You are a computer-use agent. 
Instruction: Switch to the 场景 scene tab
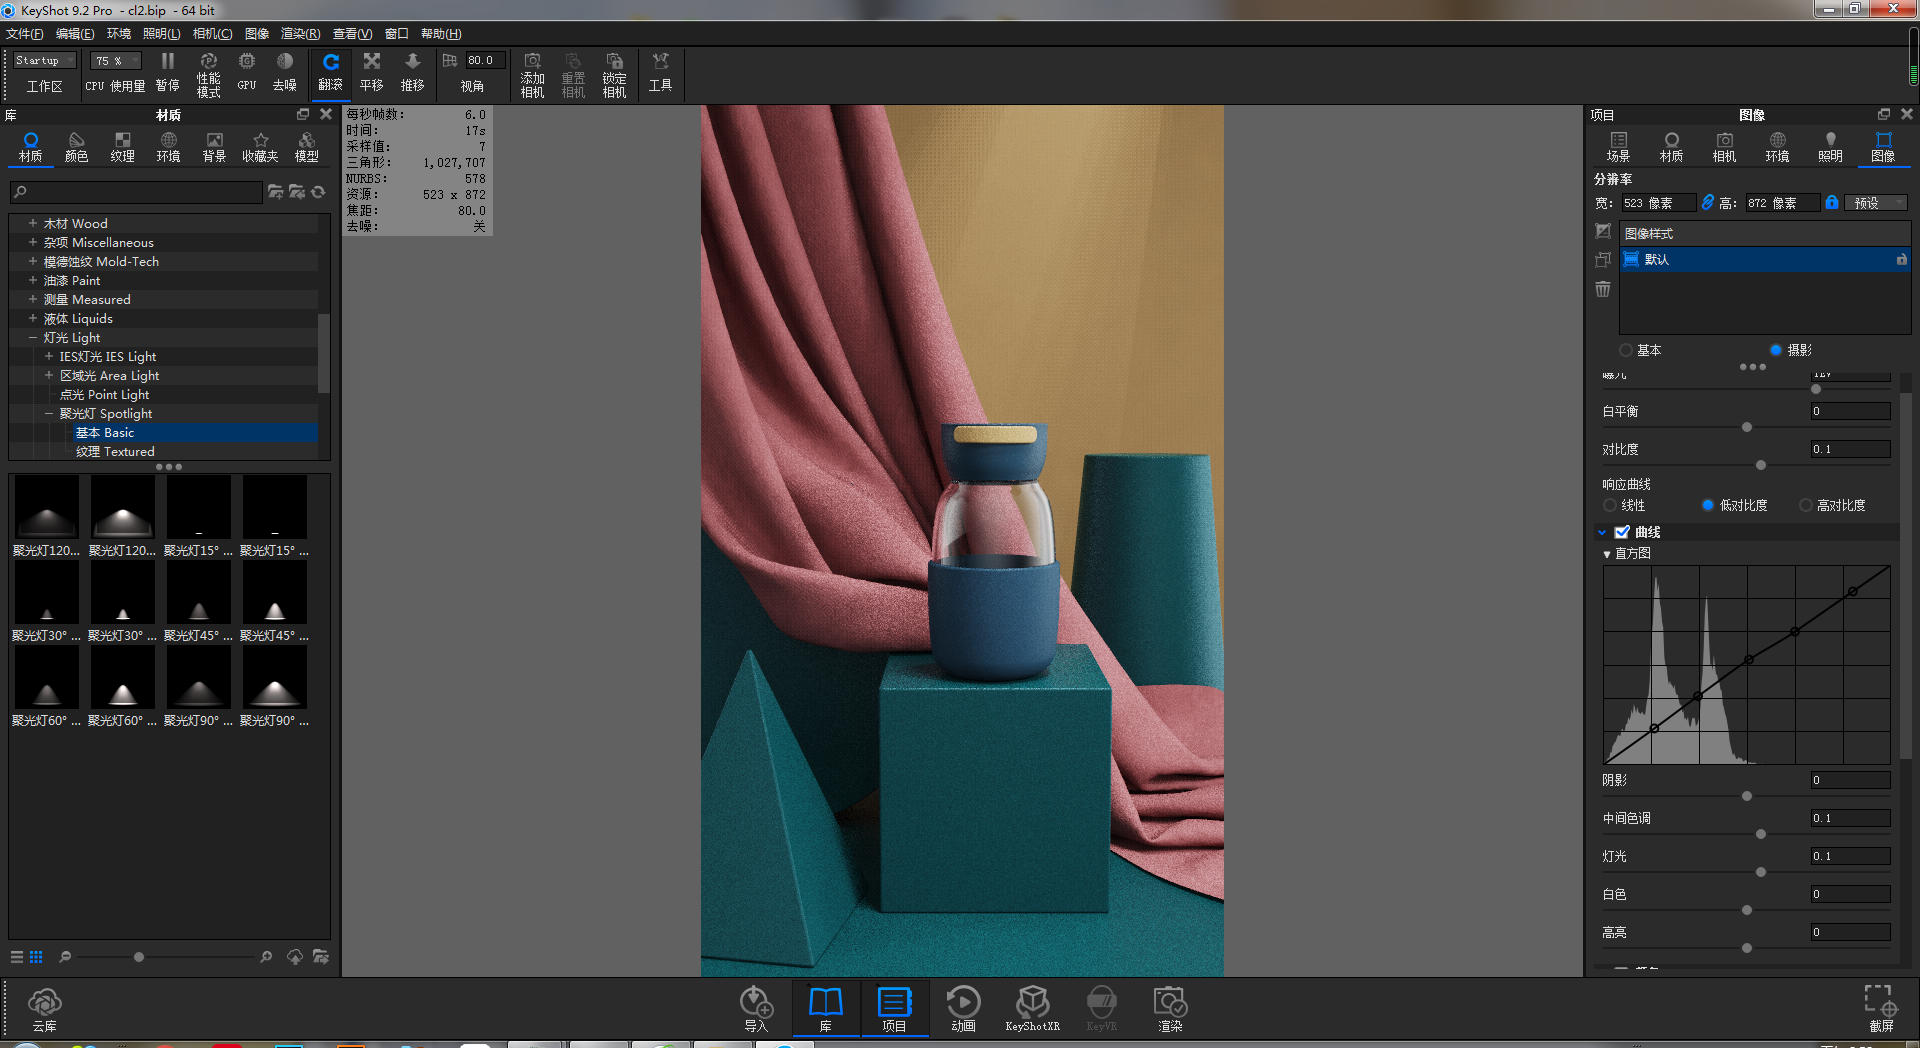pos(1618,147)
